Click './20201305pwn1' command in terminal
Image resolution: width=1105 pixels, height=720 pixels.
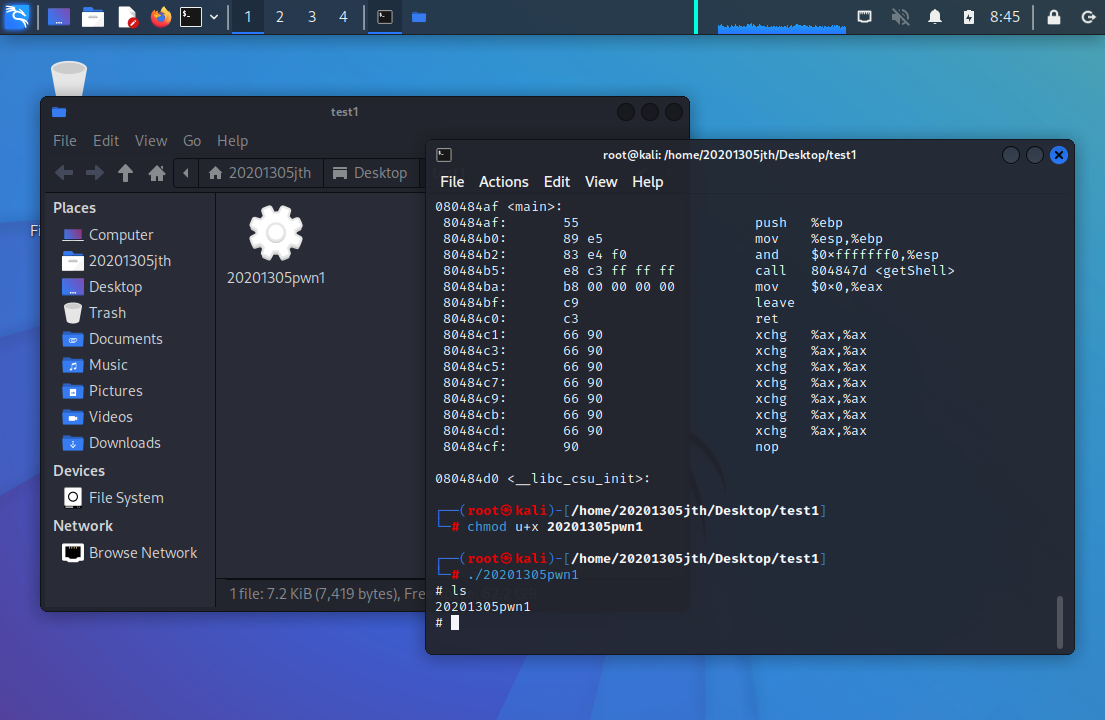click(522, 575)
